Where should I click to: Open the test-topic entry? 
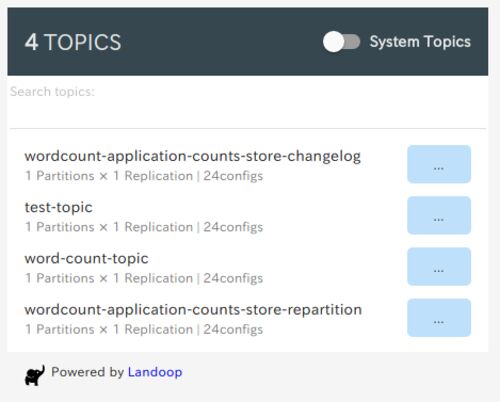click(59, 207)
